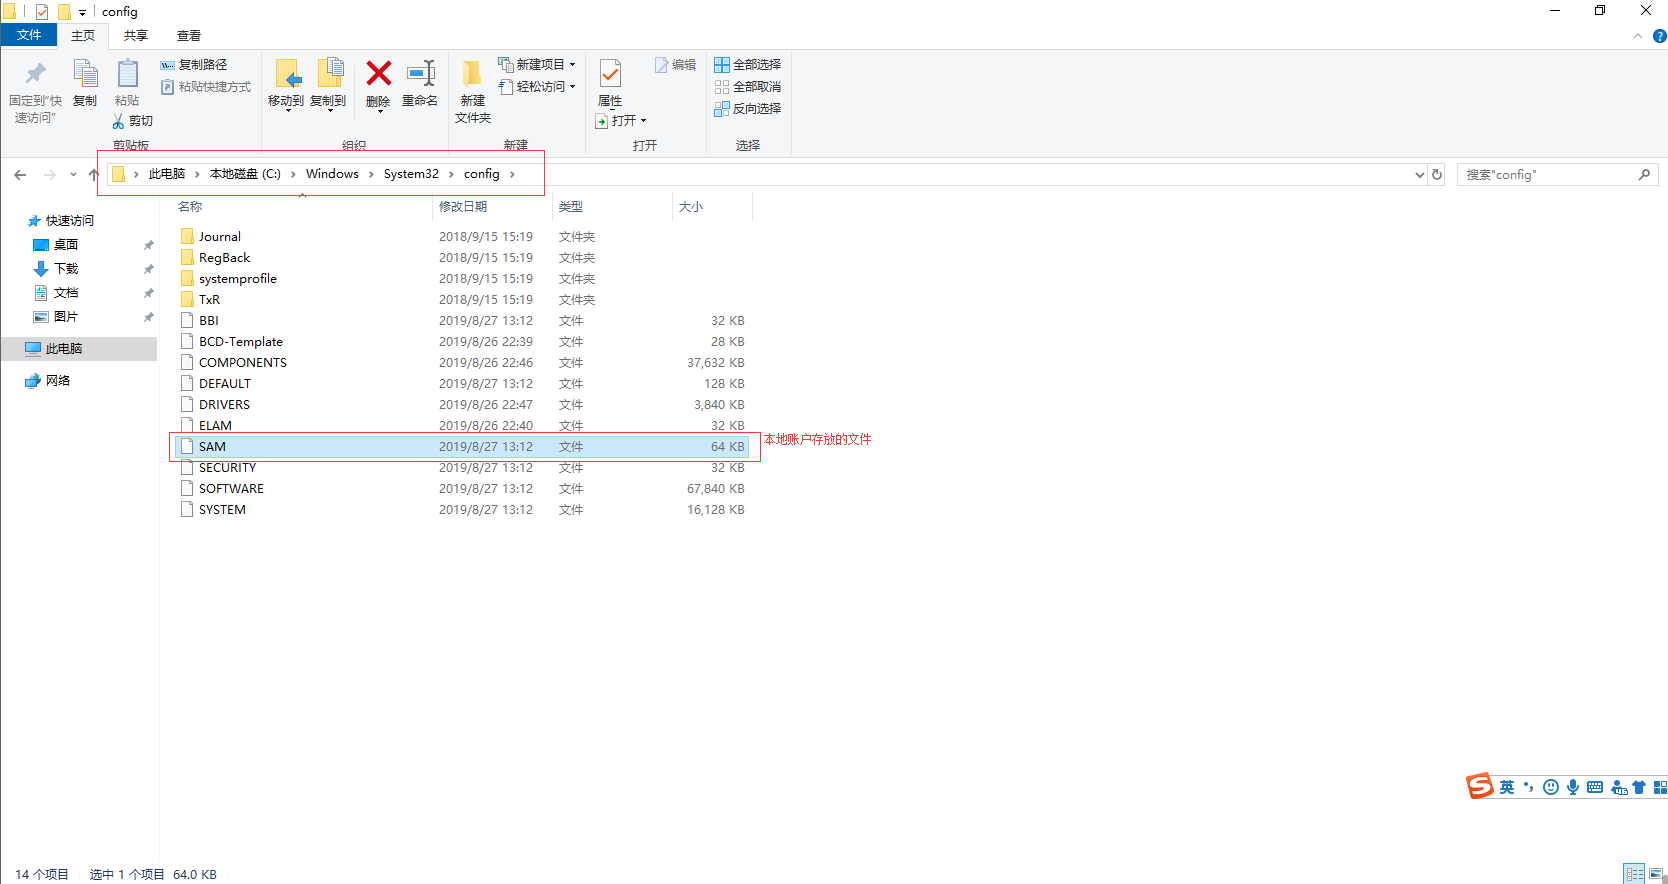Open the File (文件) menu tab
The width and height of the screenshot is (1668, 884).
[x=29, y=35]
